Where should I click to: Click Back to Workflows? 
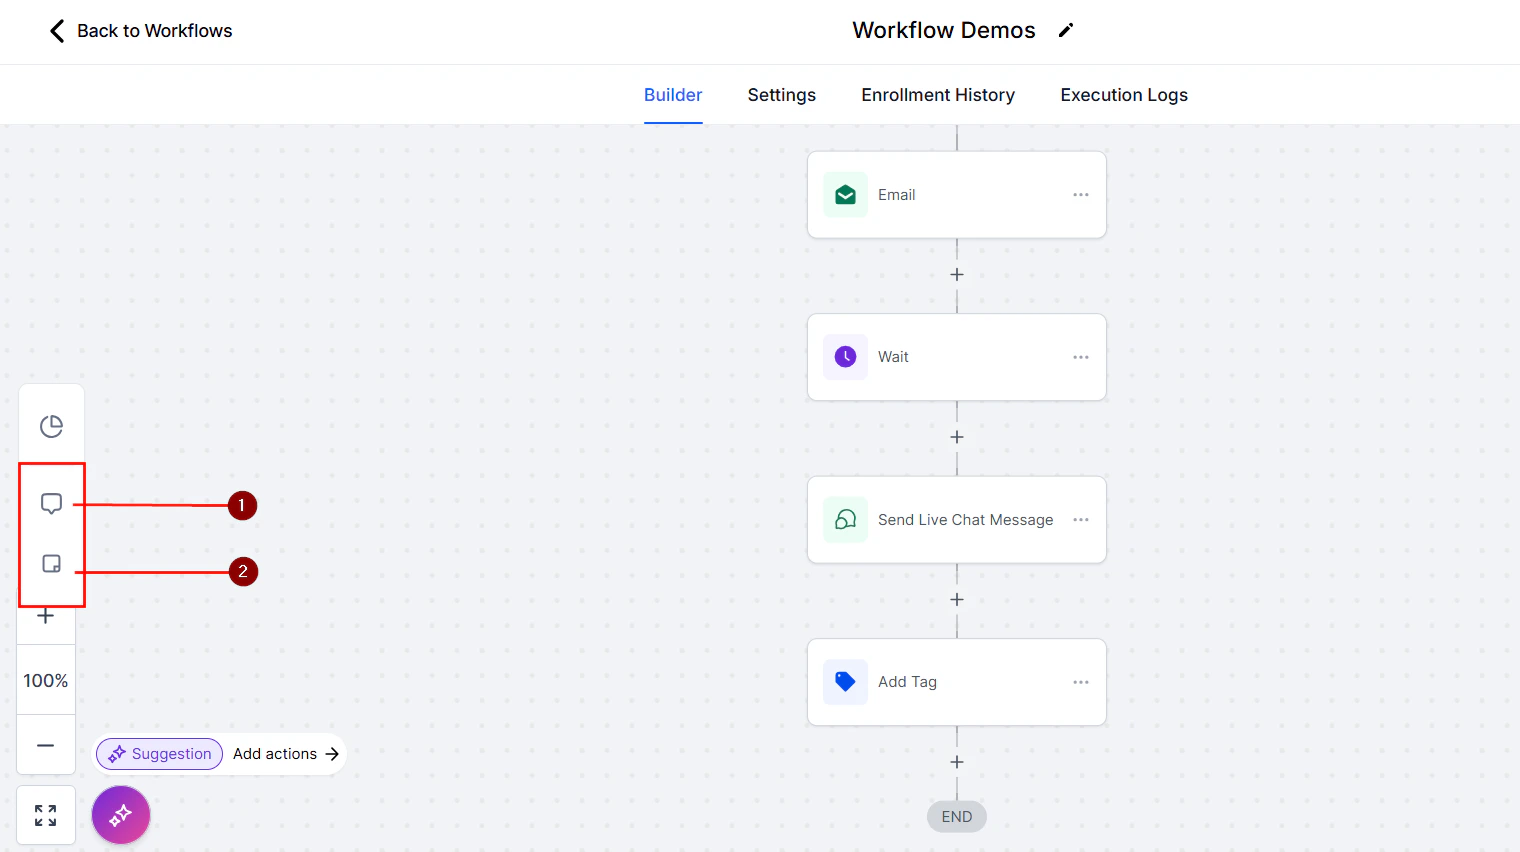click(x=139, y=31)
